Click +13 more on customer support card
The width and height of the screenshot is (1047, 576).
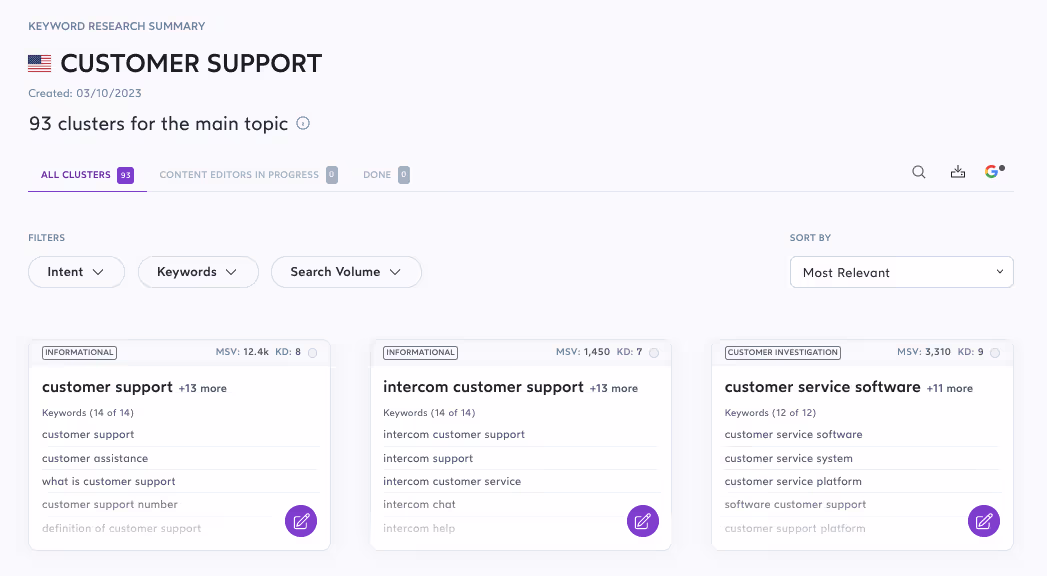tap(202, 388)
